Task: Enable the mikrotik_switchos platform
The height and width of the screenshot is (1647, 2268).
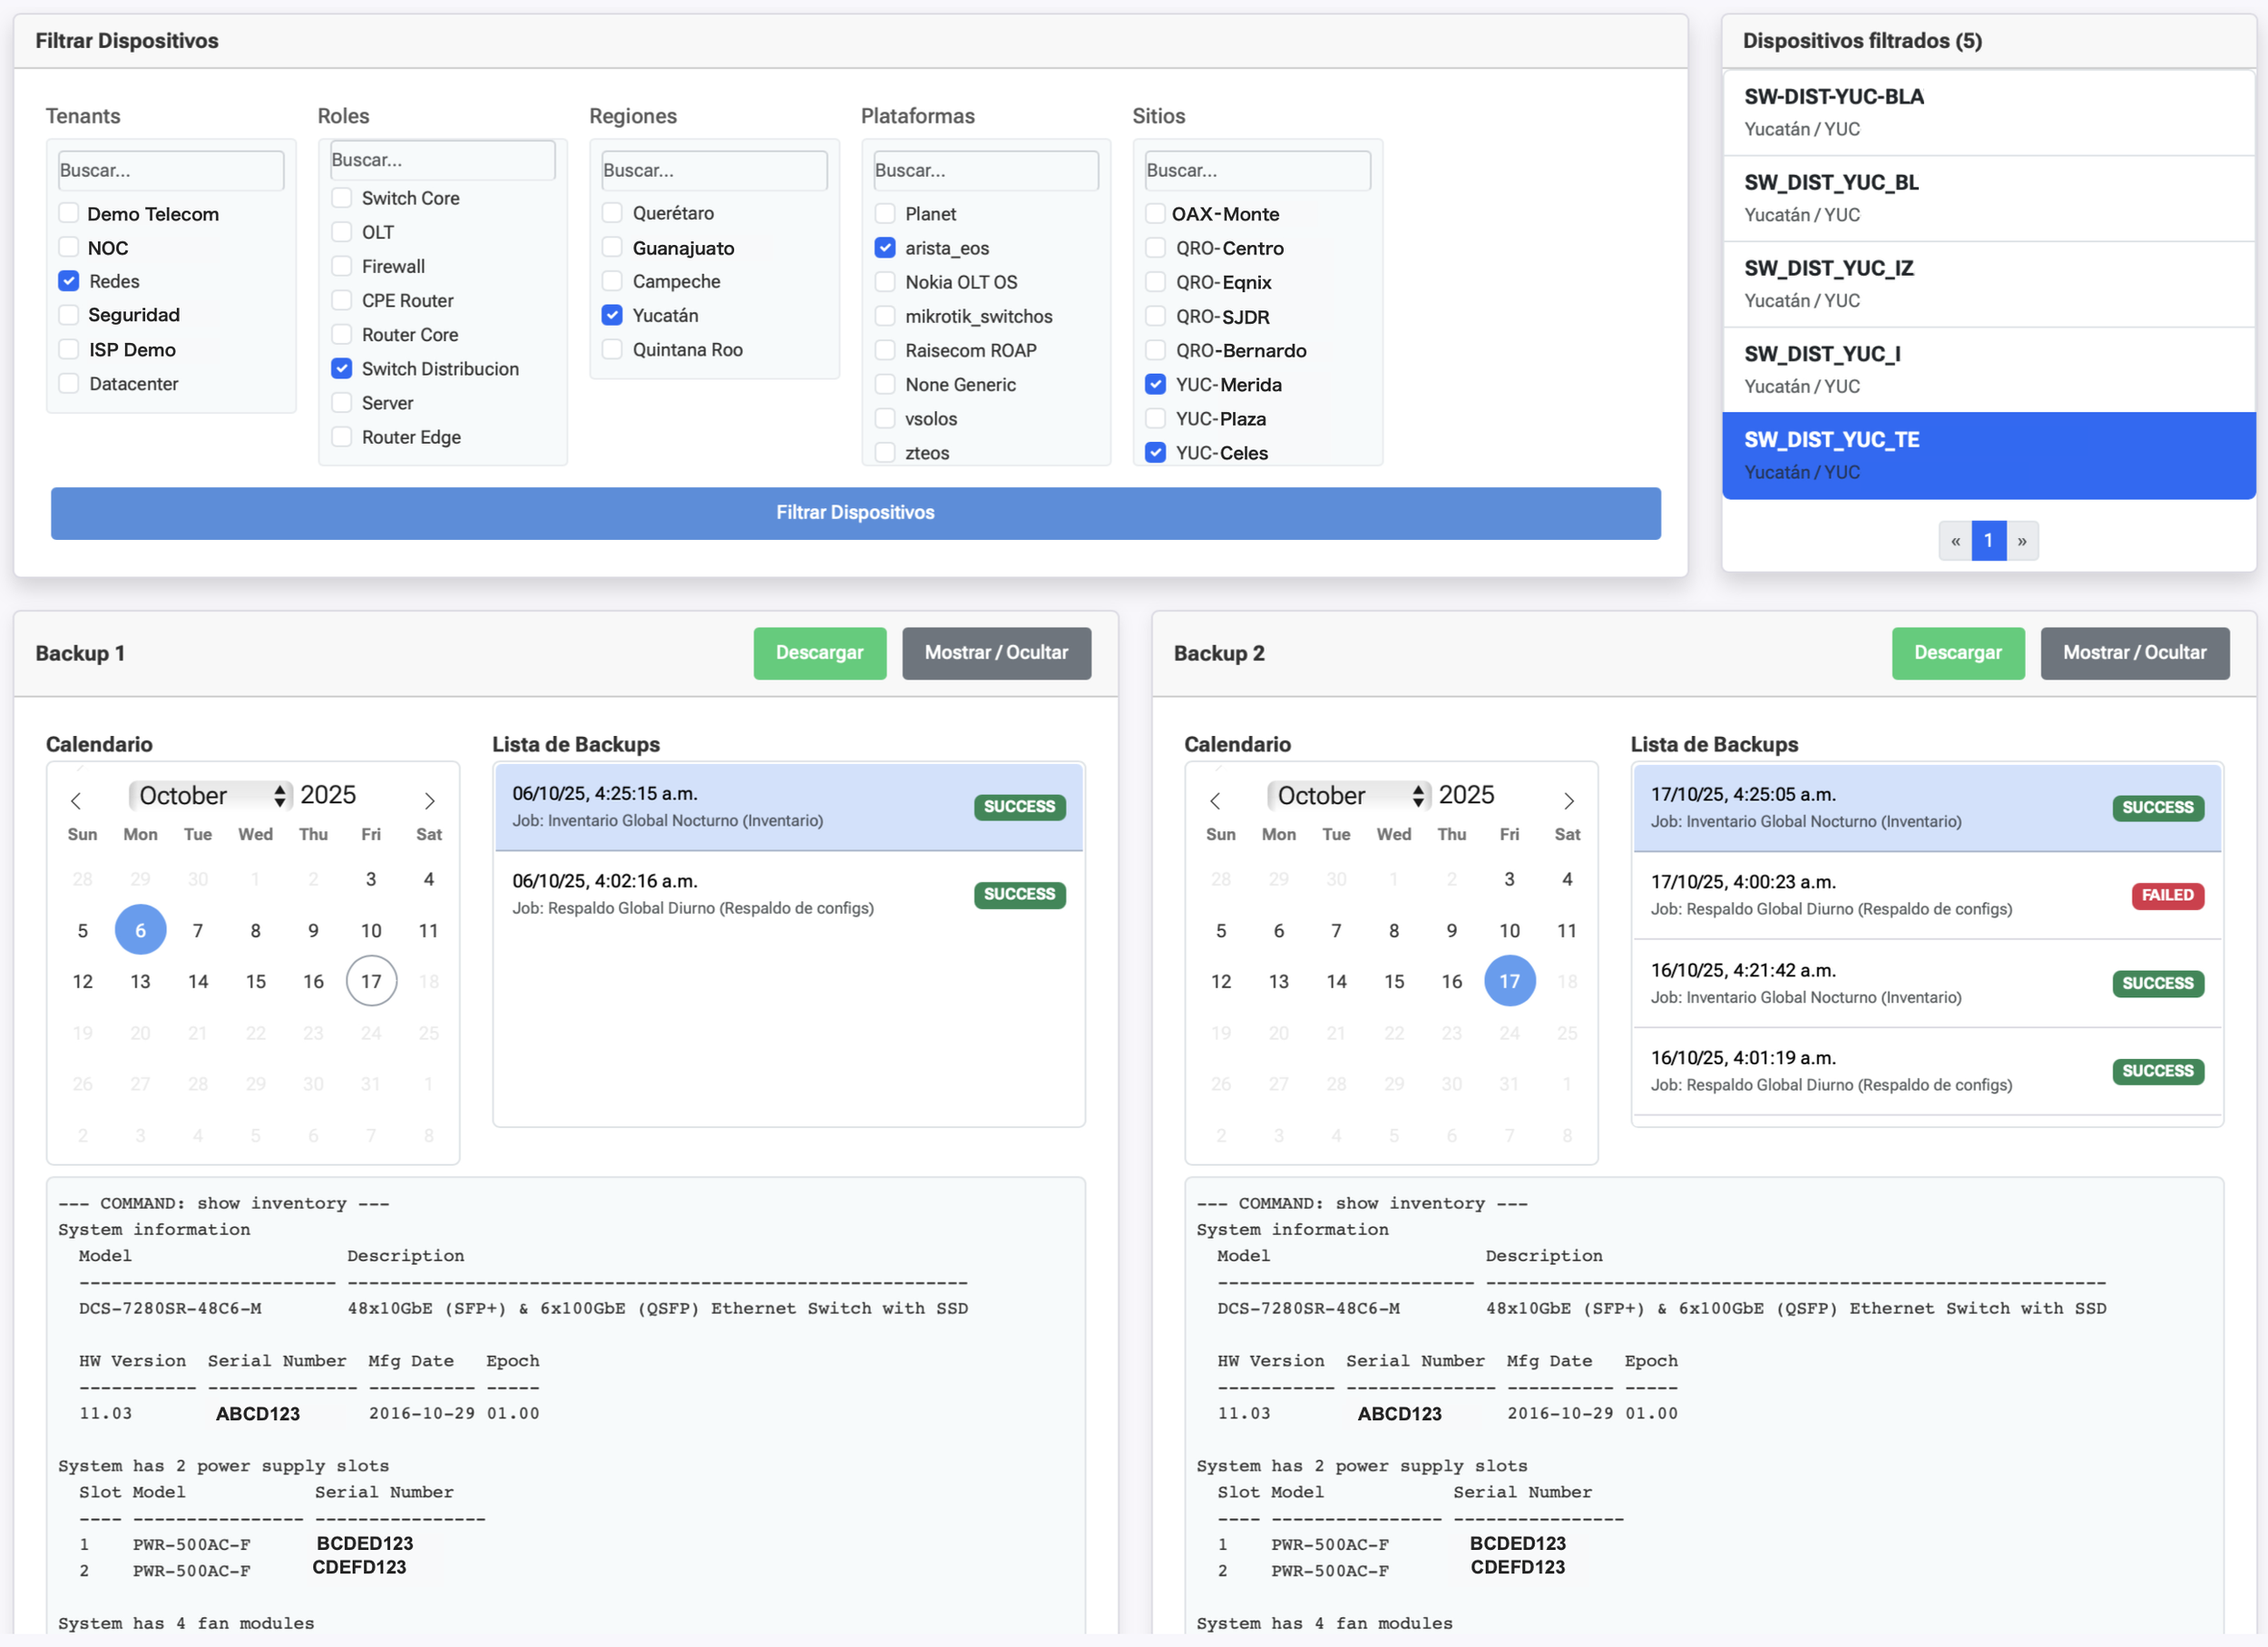Action: 885,316
